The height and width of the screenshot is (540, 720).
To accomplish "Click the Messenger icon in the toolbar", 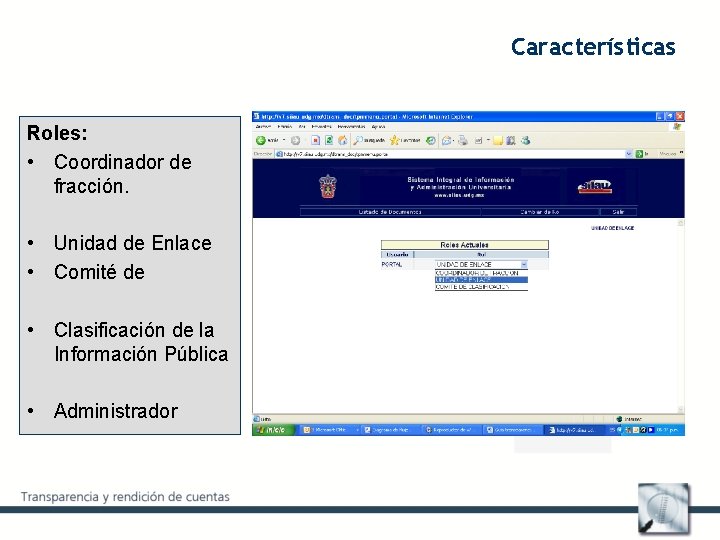I will (526, 141).
